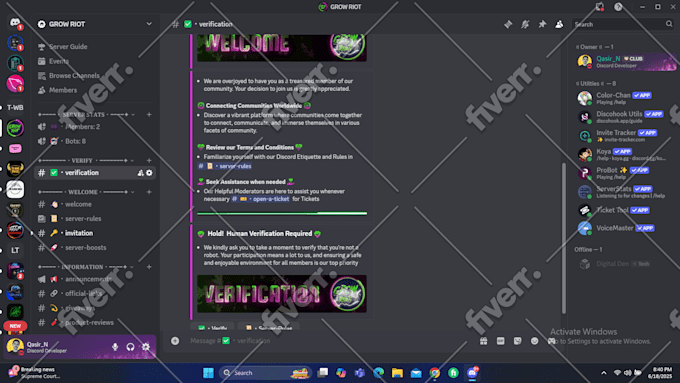
Task: Open File Explorer from taskbar
Action: point(397,373)
